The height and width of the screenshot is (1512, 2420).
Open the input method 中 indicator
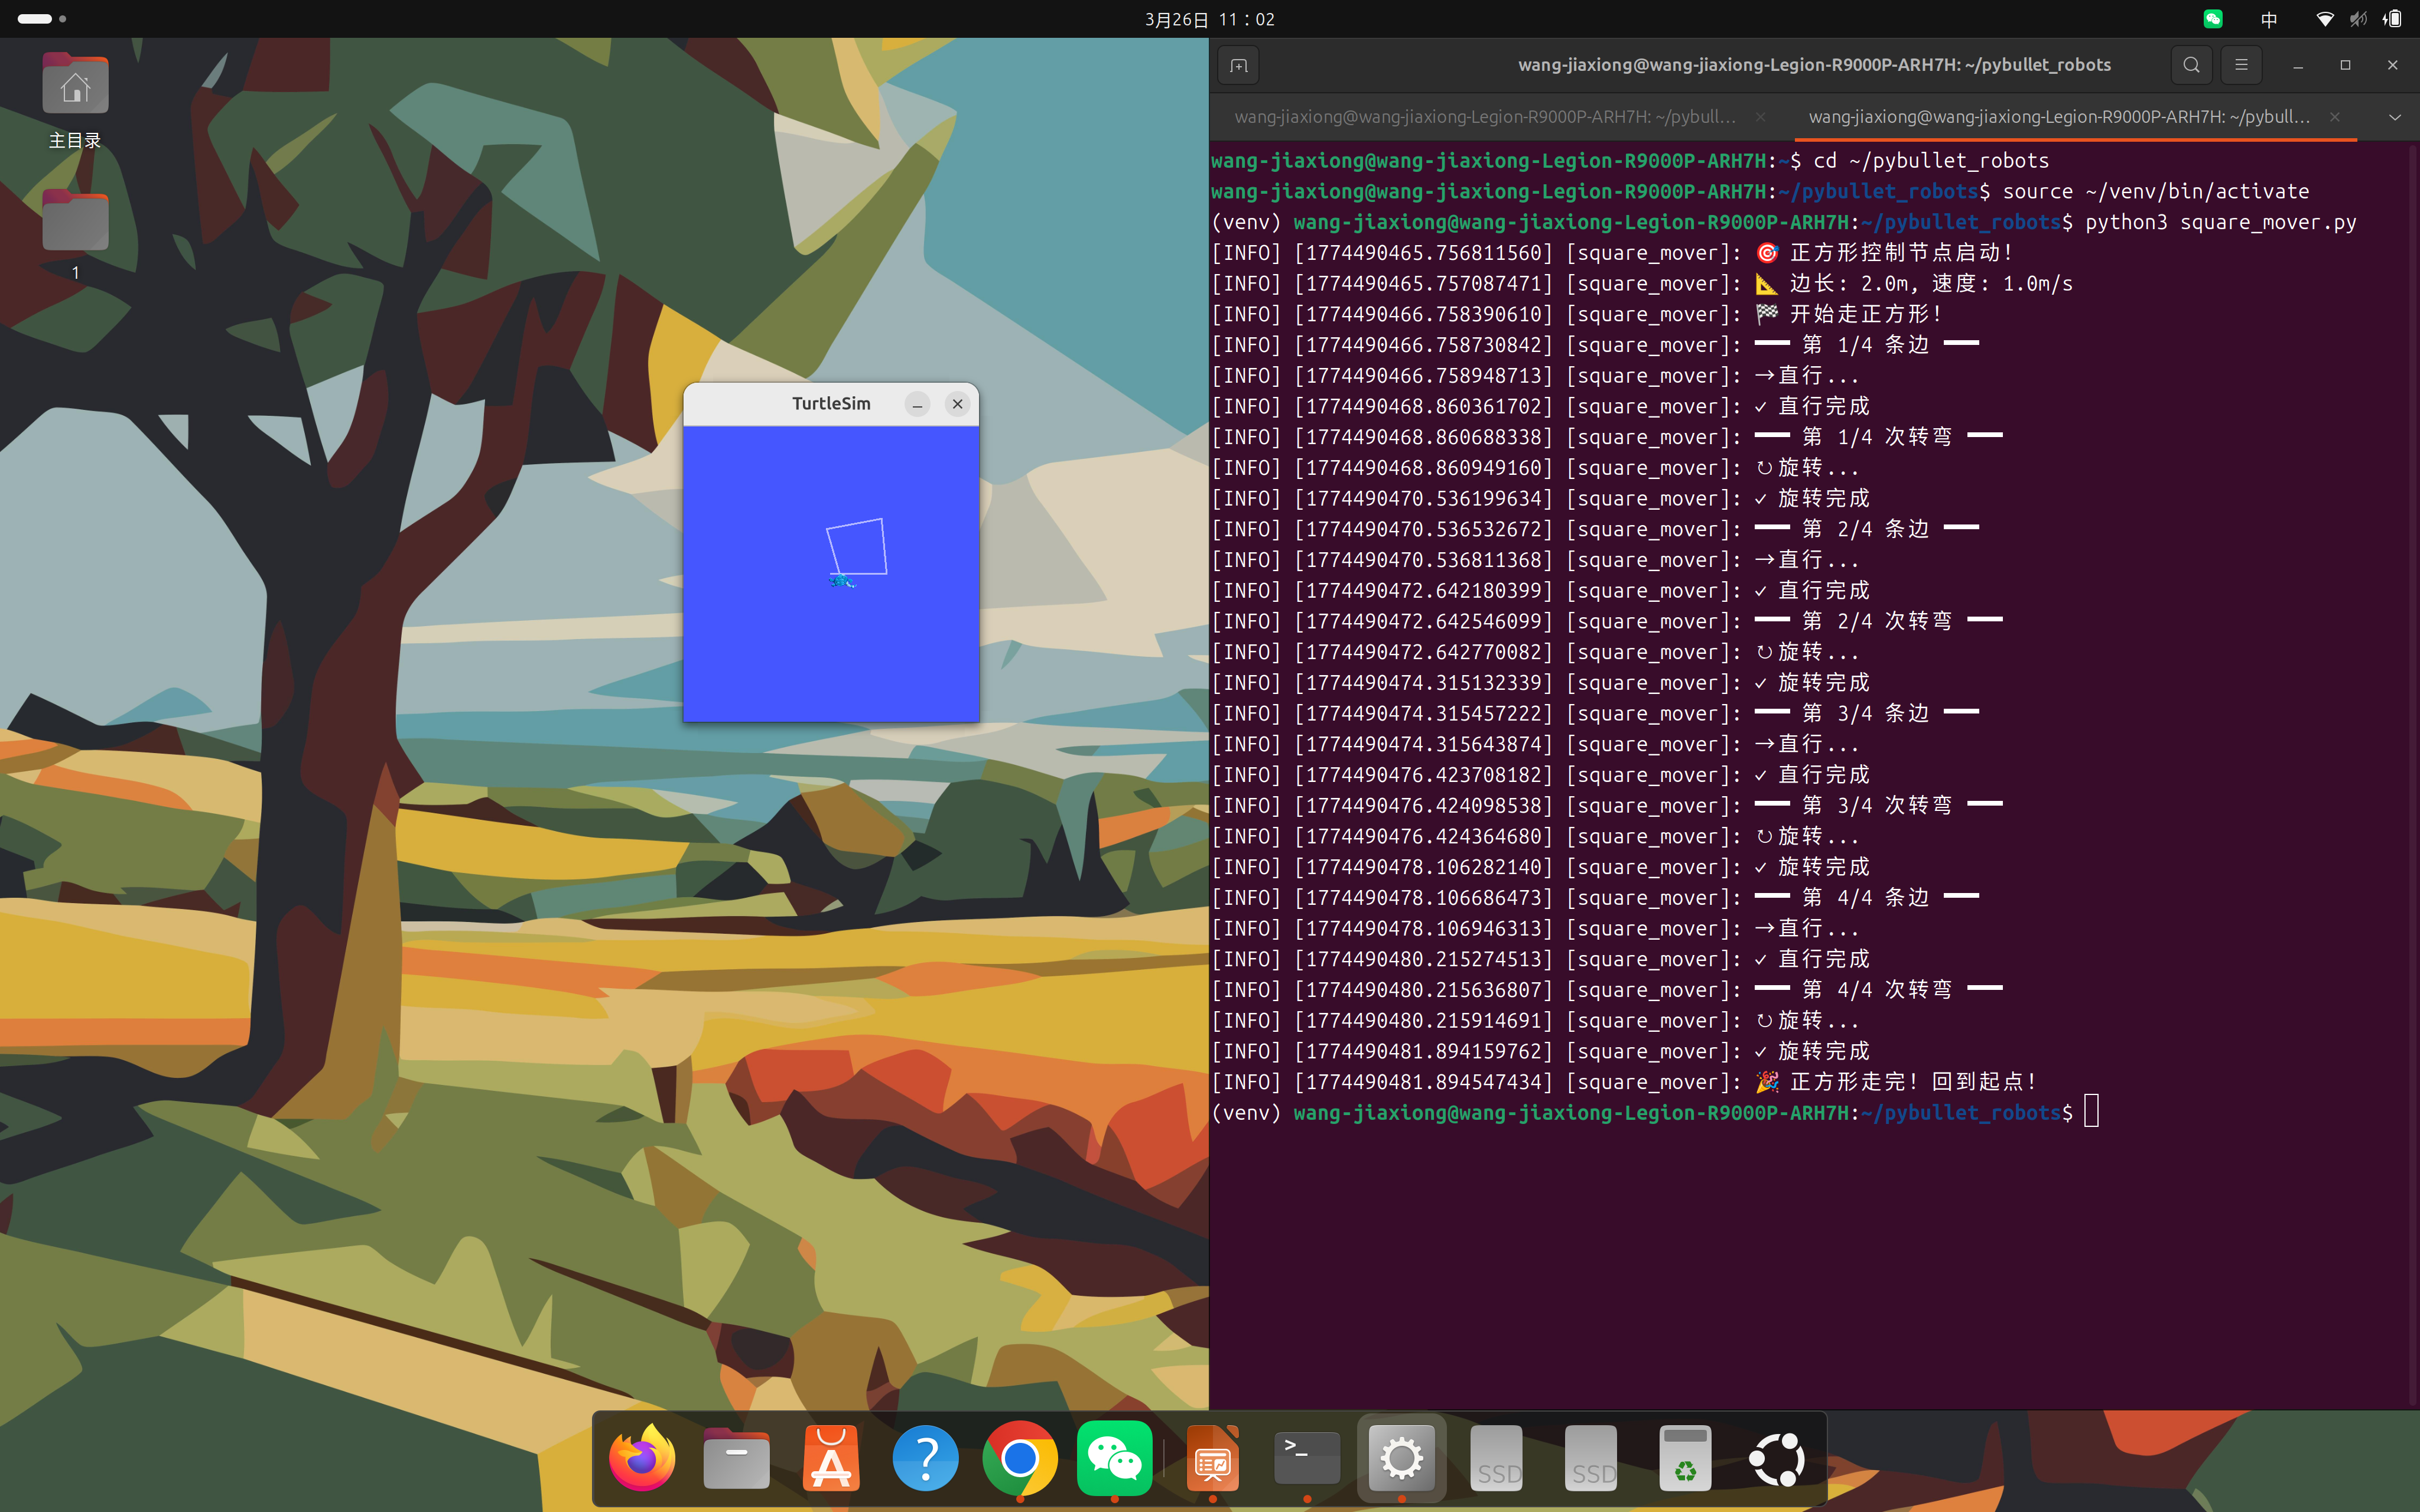tap(2269, 19)
